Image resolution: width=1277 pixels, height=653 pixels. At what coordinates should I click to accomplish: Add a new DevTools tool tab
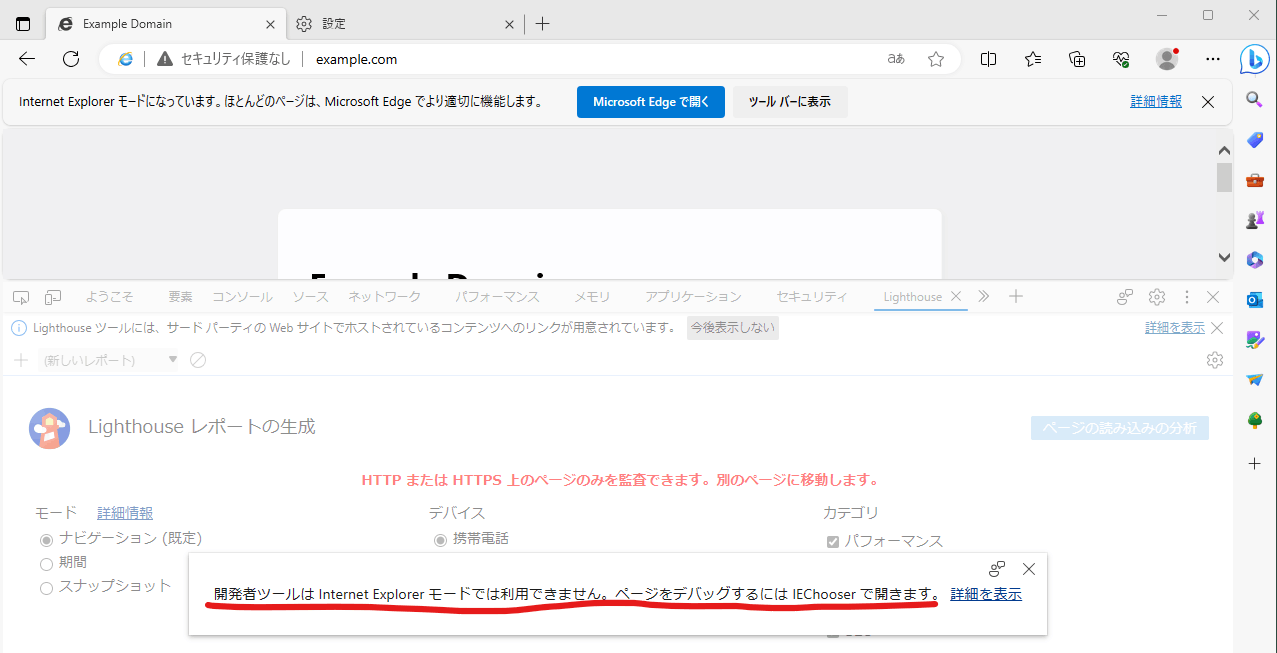click(1016, 297)
